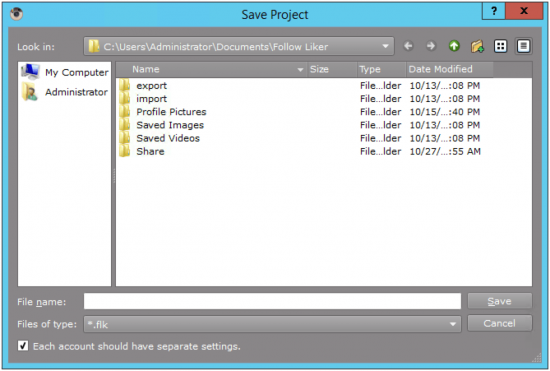Viewport: 550px width, 371px height.
Task: Select the Saved Images folder
Action: pyautogui.click(x=170, y=125)
